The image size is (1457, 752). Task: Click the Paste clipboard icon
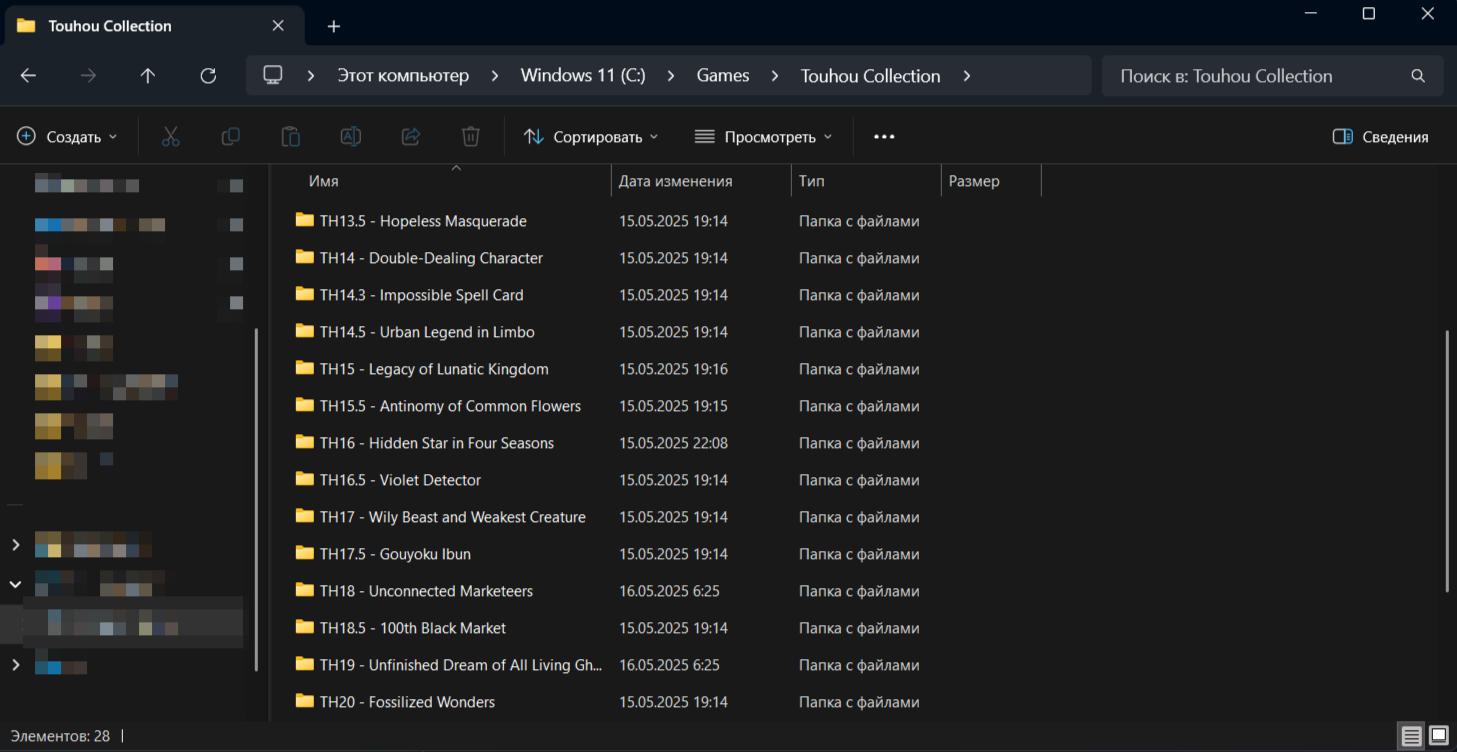click(290, 137)
